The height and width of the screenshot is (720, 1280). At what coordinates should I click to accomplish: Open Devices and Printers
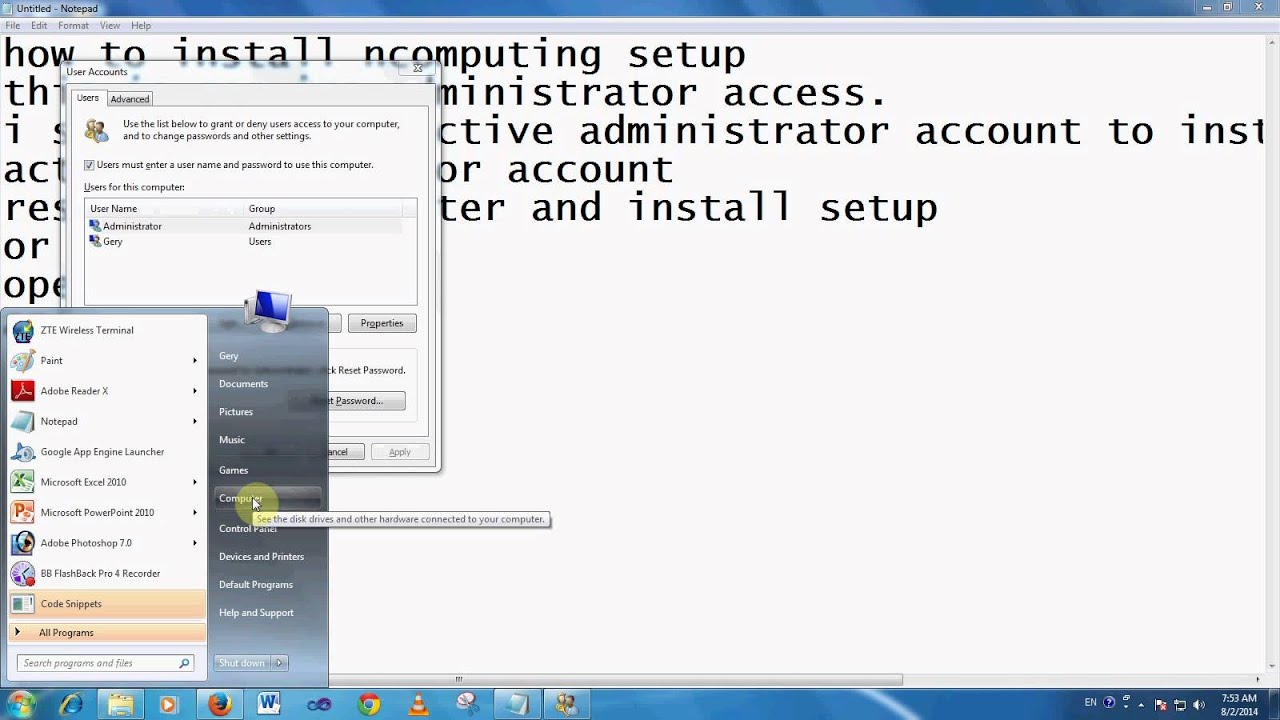click(261, 556)
